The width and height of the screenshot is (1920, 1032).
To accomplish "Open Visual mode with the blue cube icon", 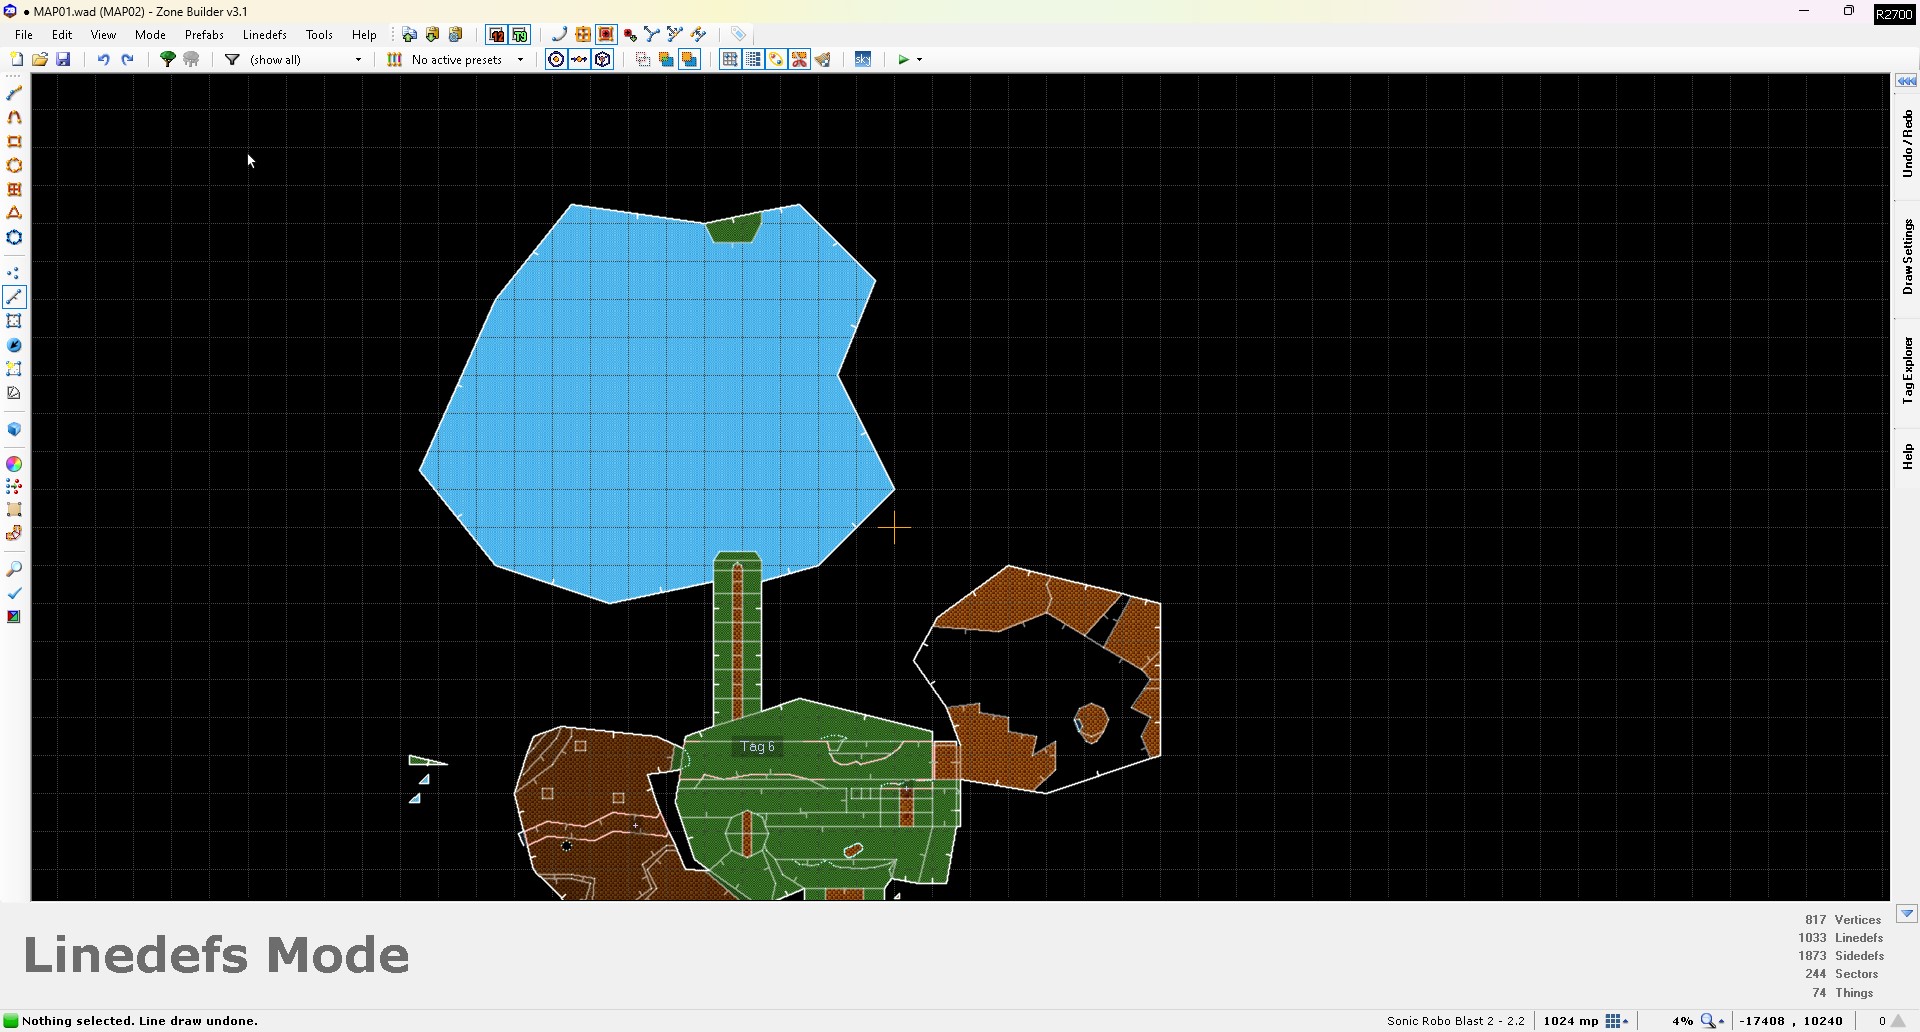I will (14, 429).
